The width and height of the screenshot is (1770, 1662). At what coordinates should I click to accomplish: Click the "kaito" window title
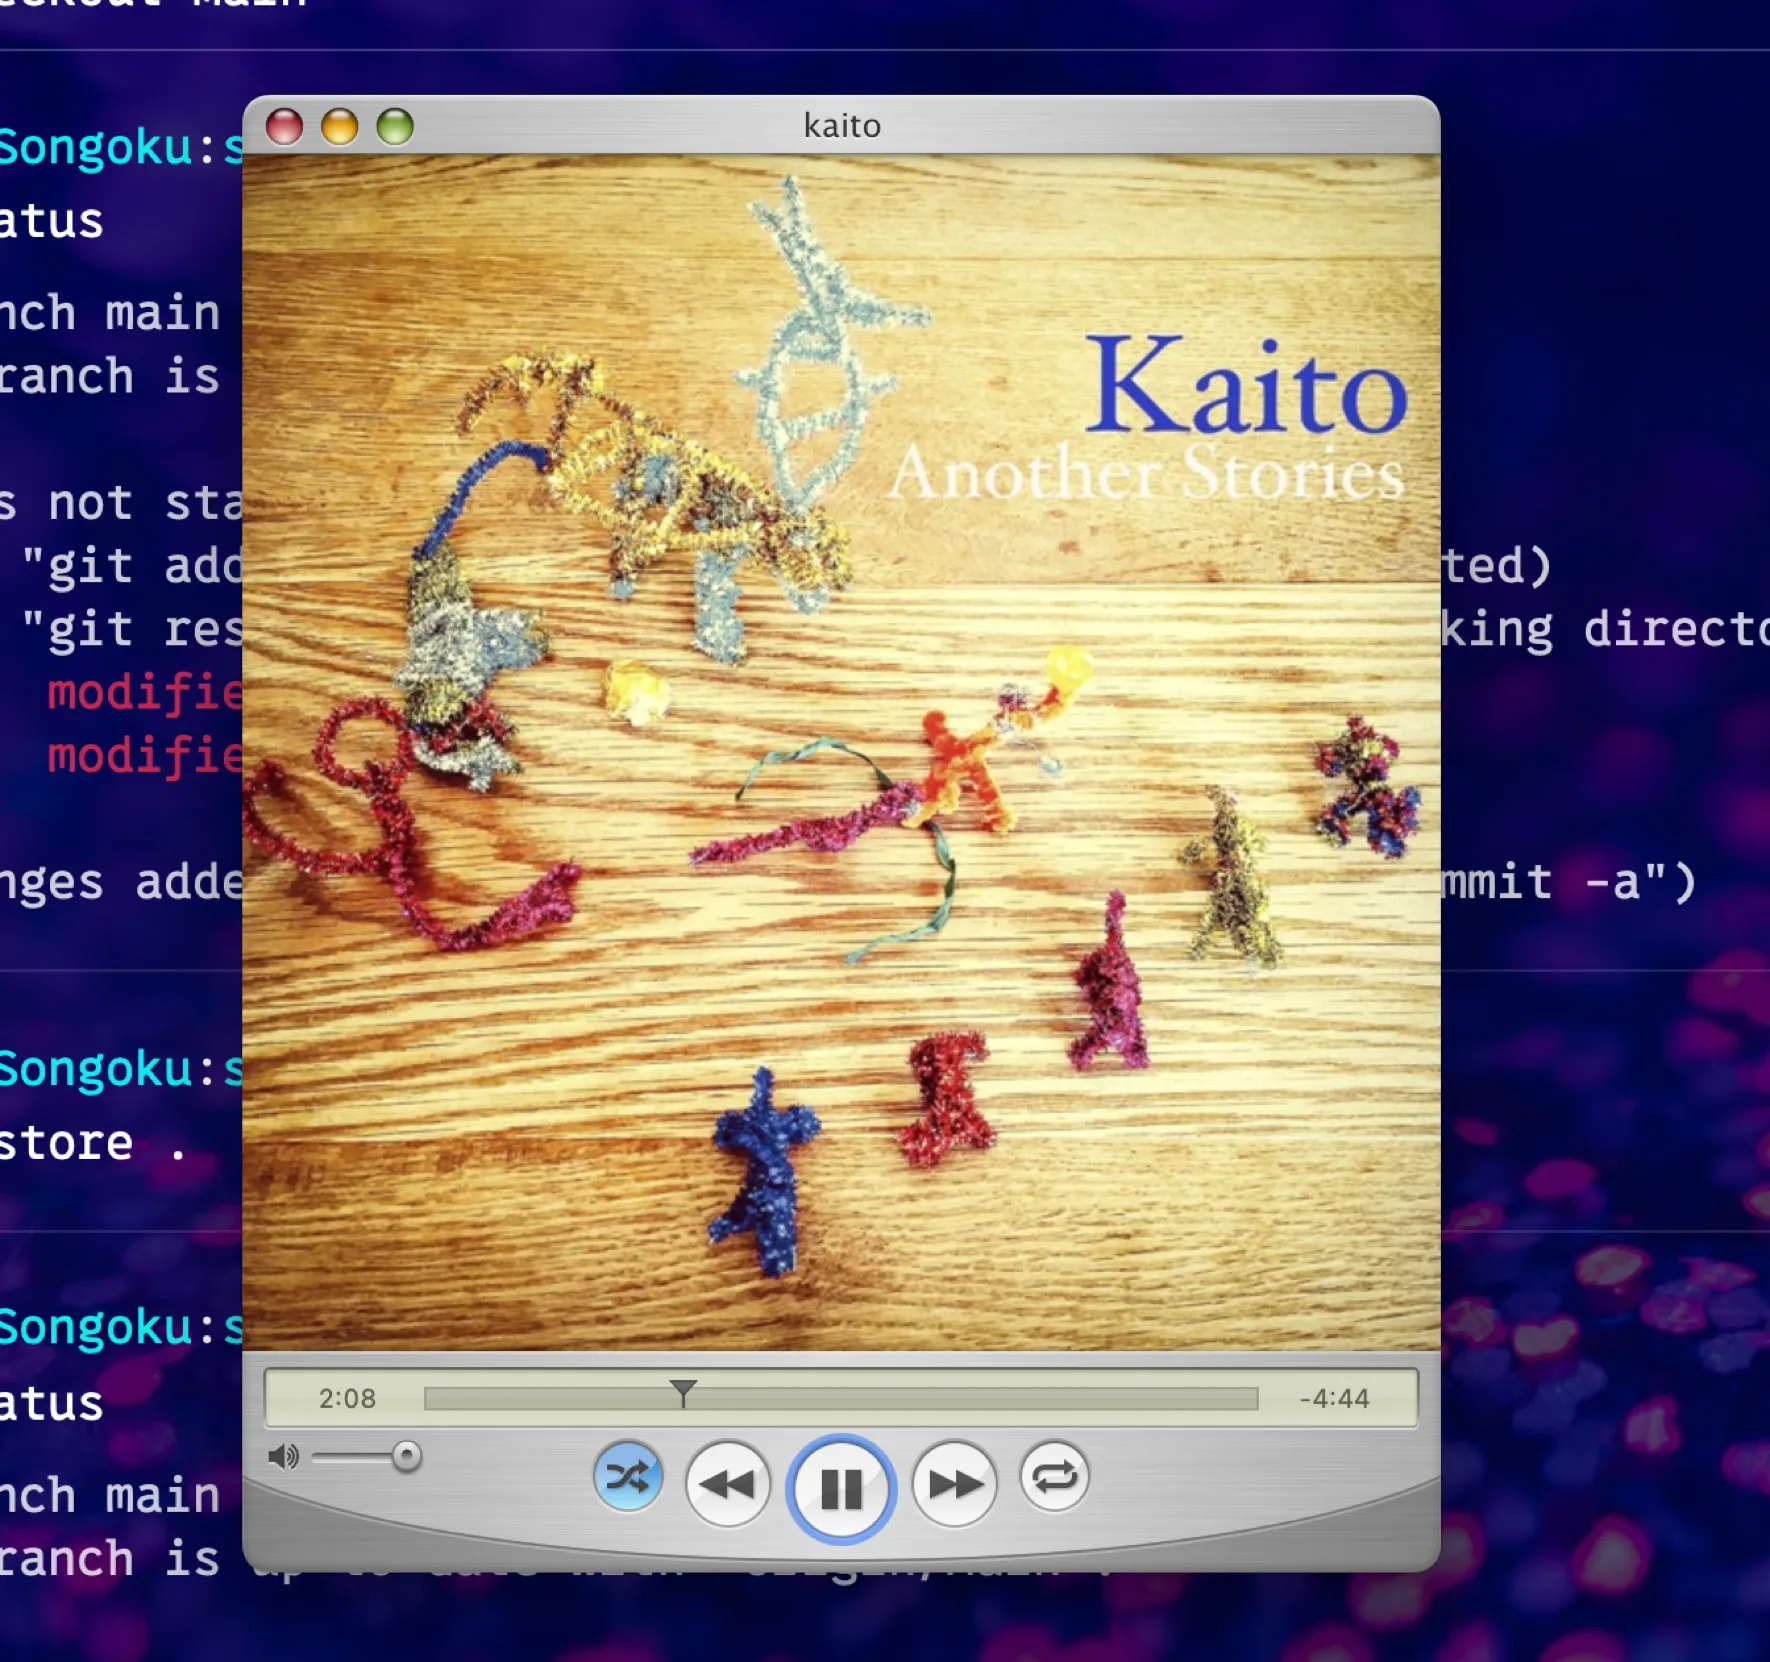(x=842, y=126)
